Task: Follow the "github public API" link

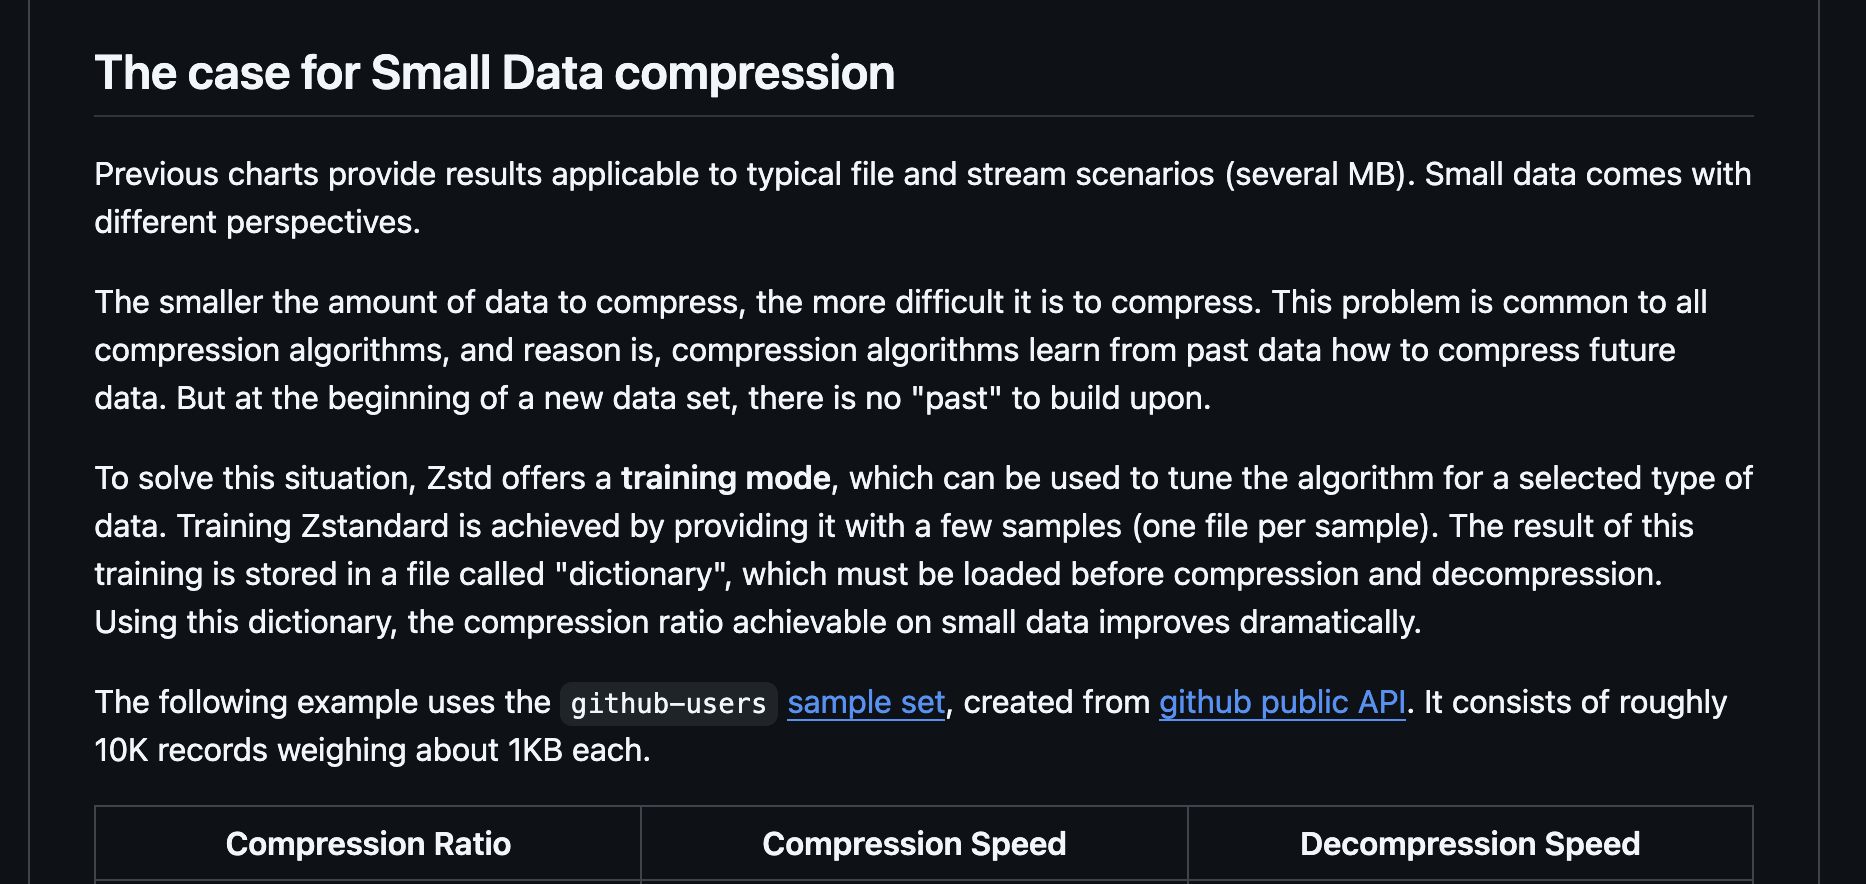Action: pyautogui.click(x=1282, y=702)
